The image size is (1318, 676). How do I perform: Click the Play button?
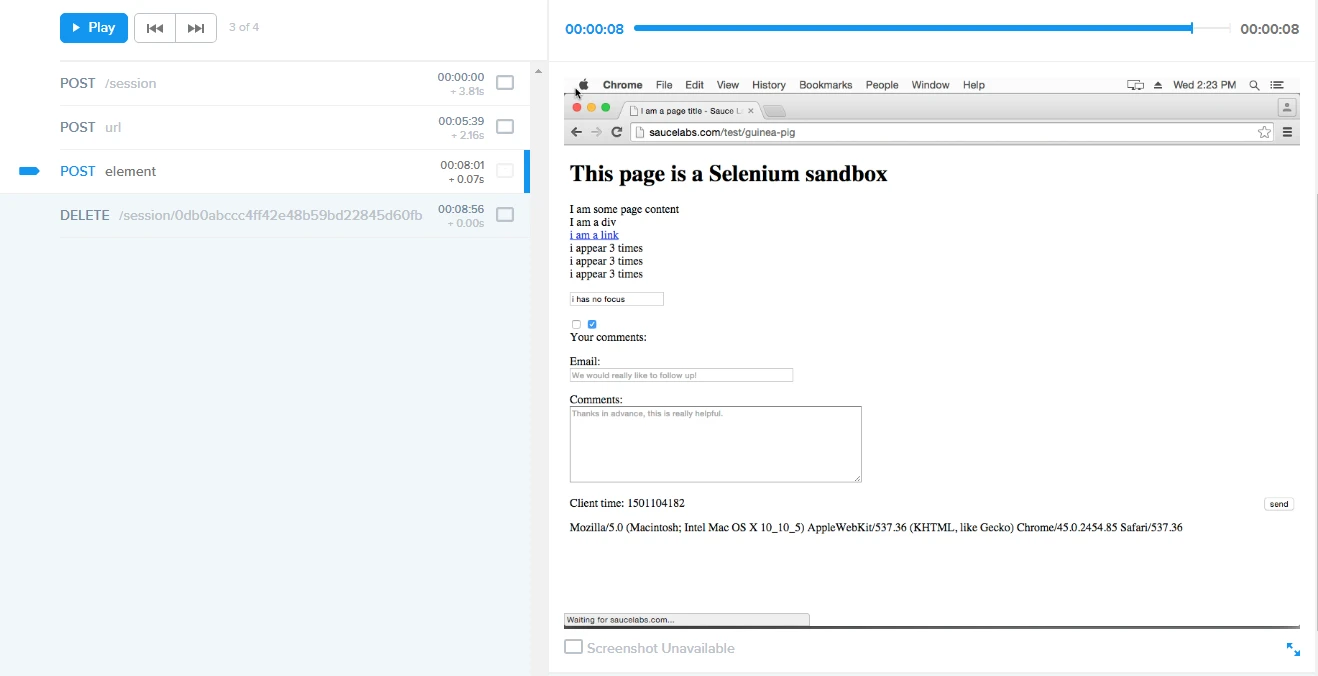pyautogui.click(x=94, y=28)
